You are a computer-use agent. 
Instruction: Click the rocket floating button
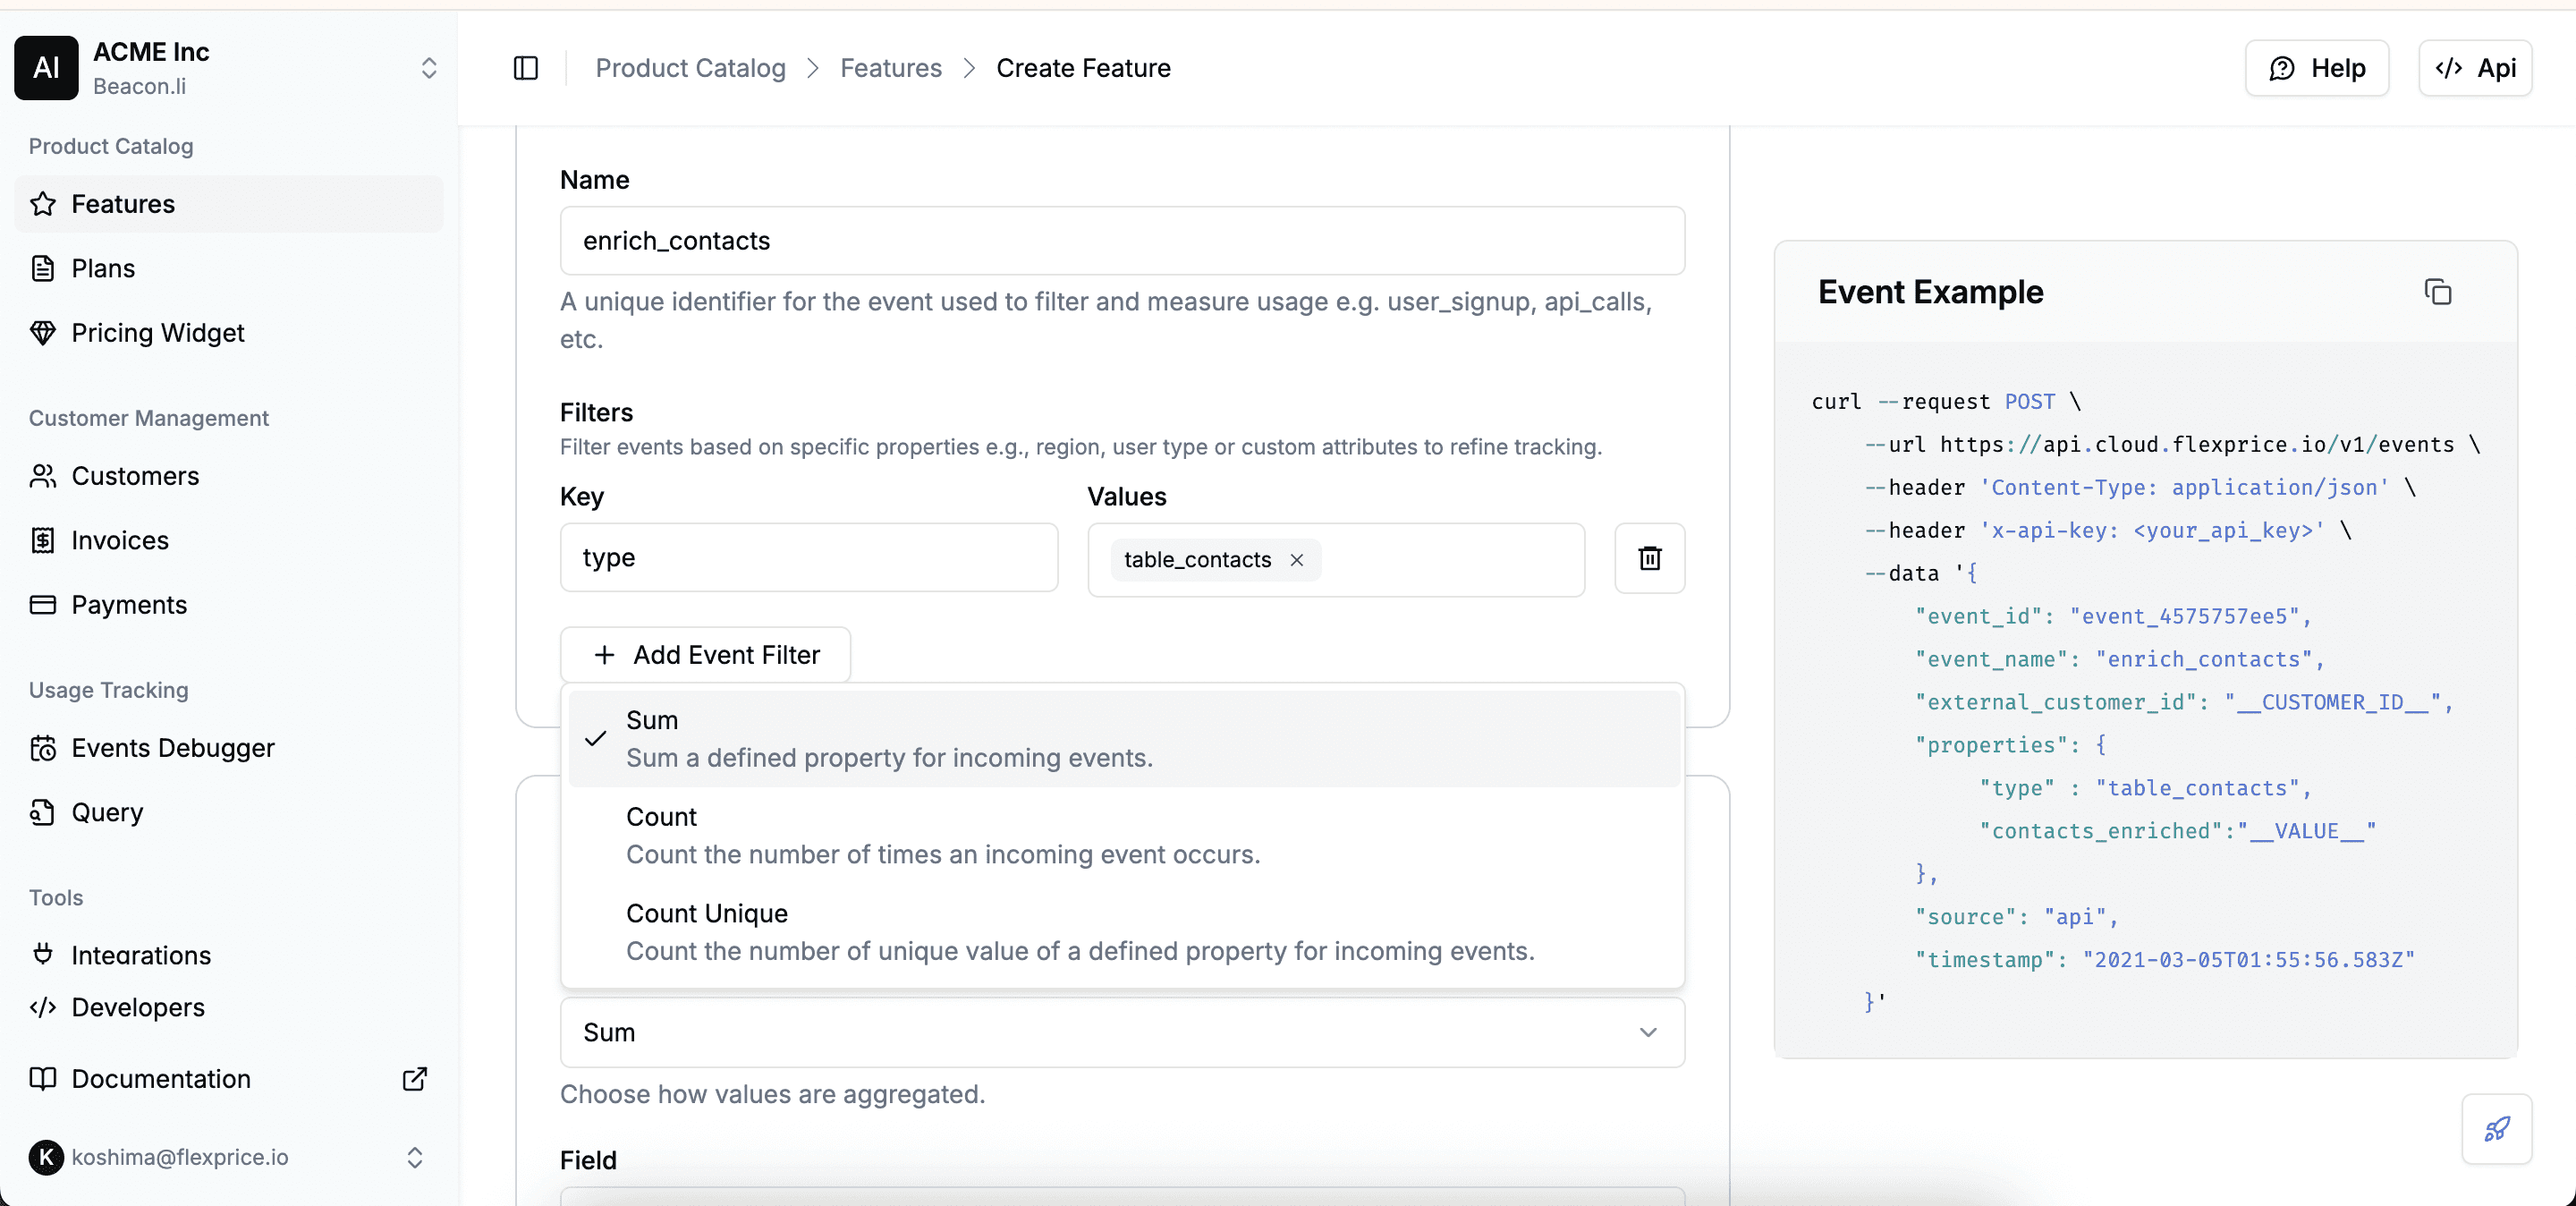point(2496,1129)
